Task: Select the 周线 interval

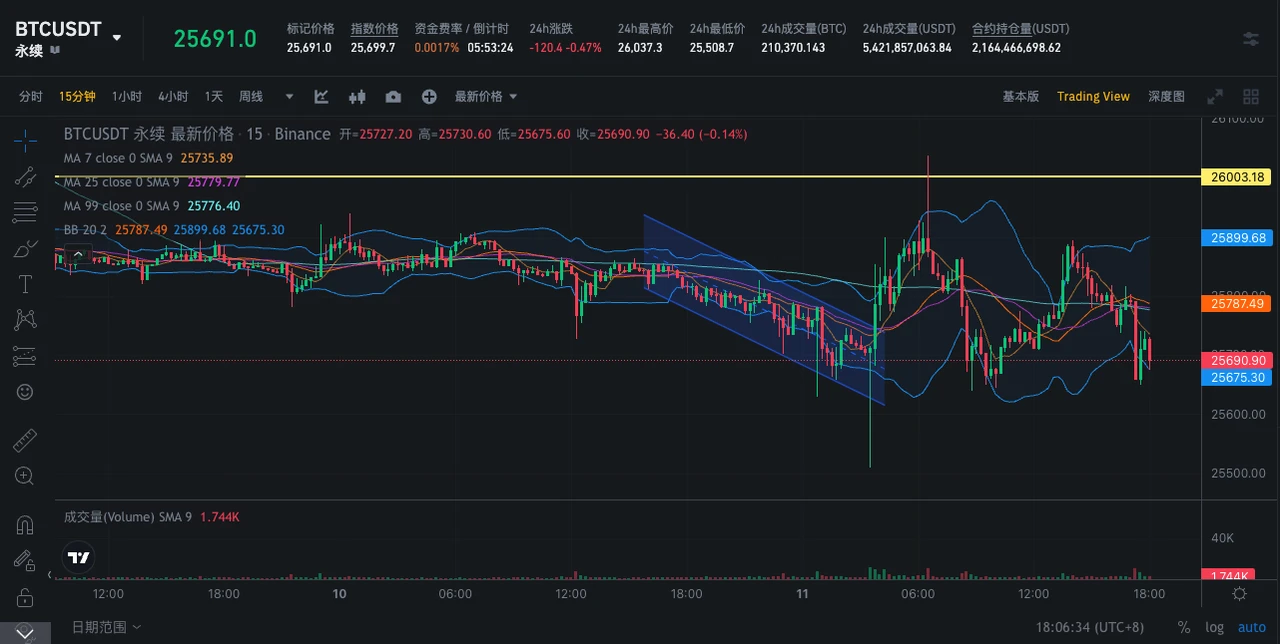Action: [250, 97]
